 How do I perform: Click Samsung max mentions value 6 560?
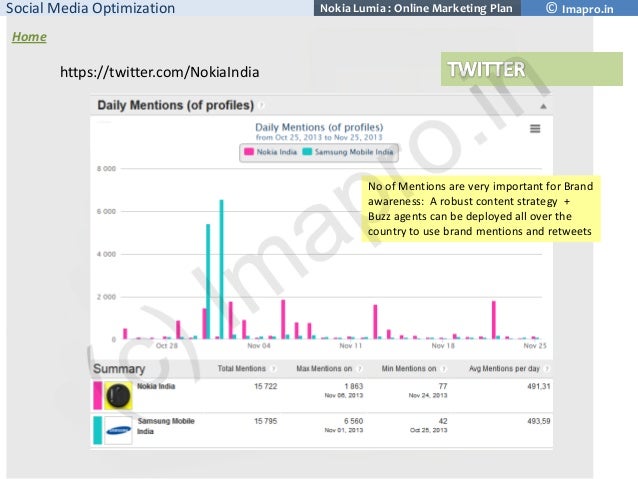(354, 421)
